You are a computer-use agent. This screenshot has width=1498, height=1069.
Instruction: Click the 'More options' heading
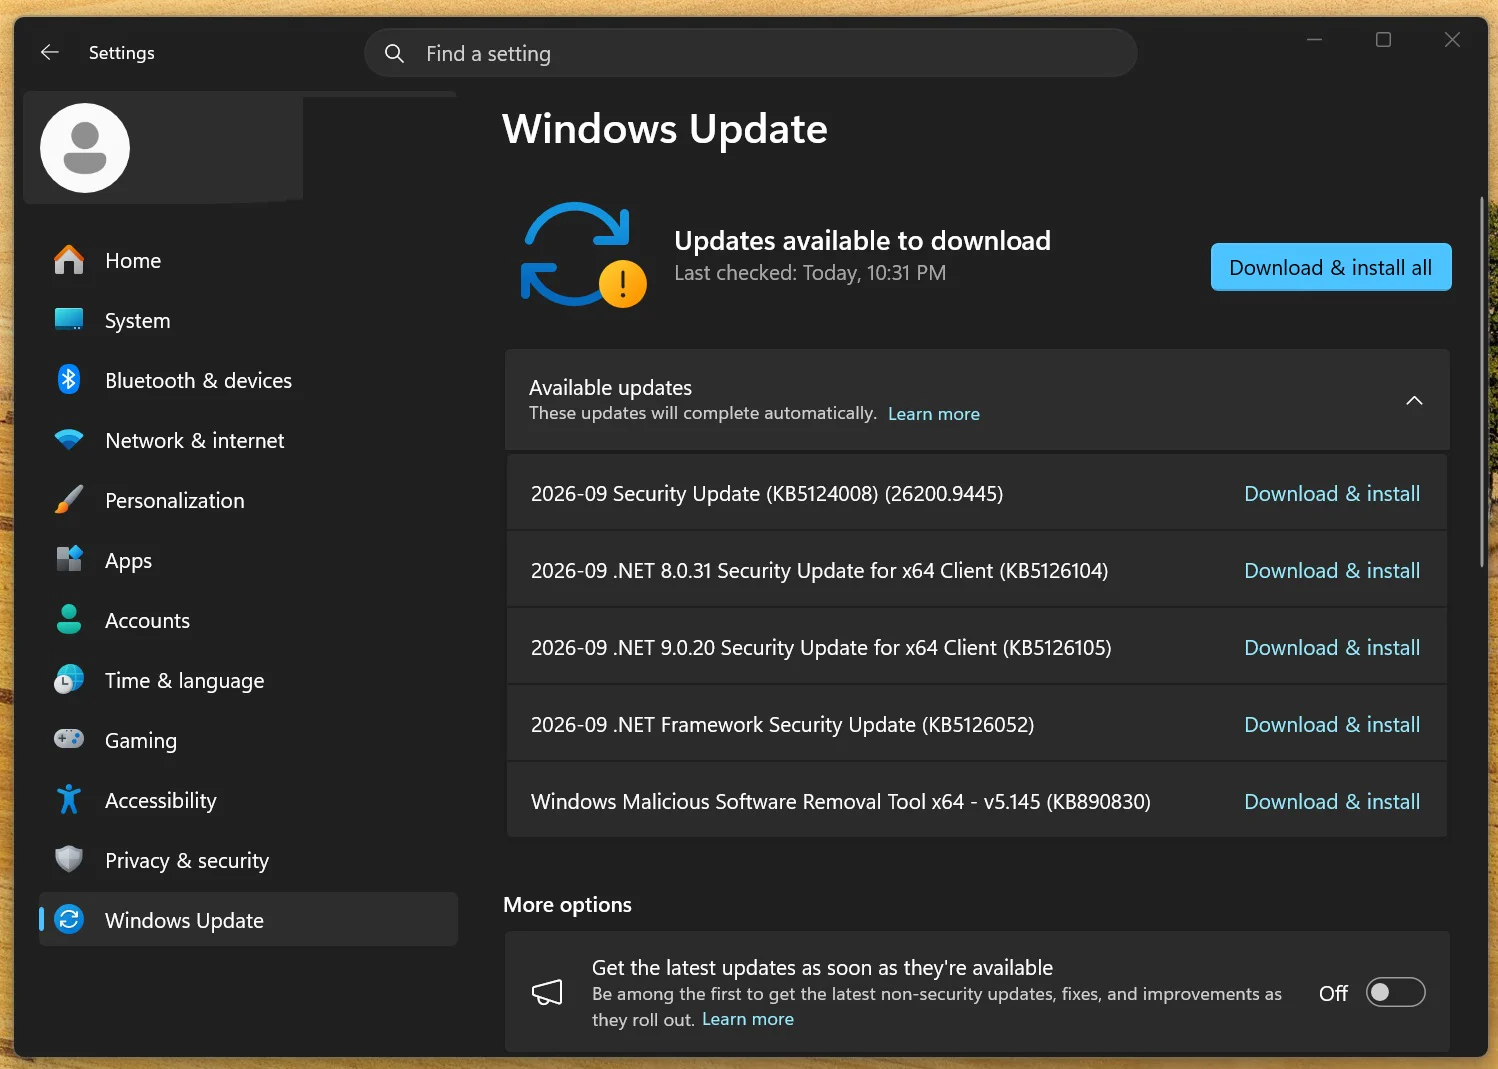[x=568, y=905]
